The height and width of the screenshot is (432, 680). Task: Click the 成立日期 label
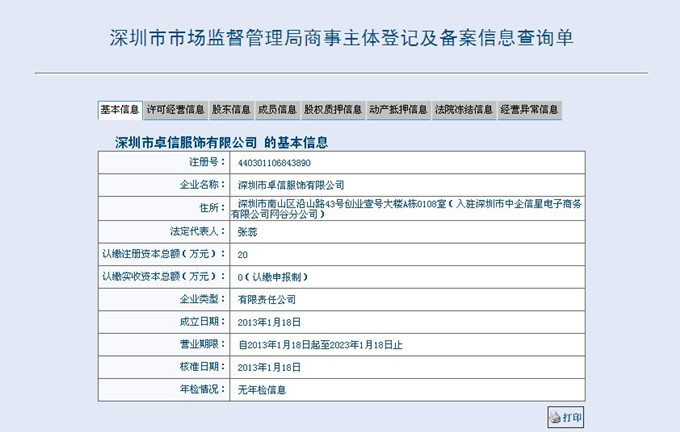point(203,321)
